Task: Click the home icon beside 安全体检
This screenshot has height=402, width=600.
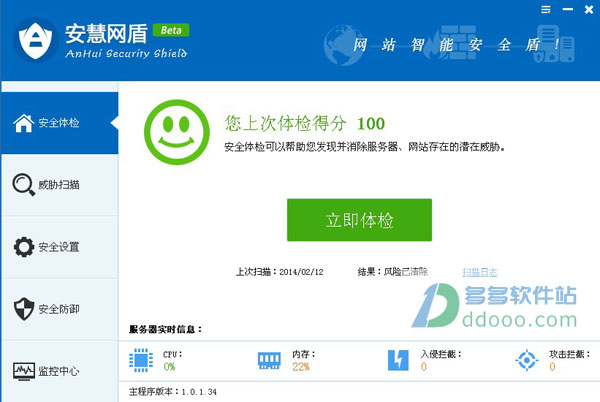Action: click(24, 123)
